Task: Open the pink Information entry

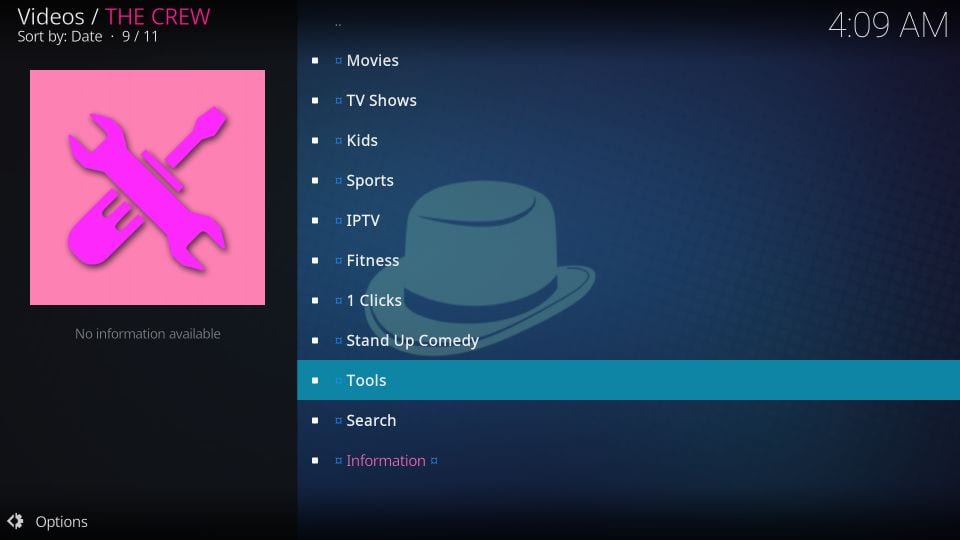Action: (x=628, y=460)
